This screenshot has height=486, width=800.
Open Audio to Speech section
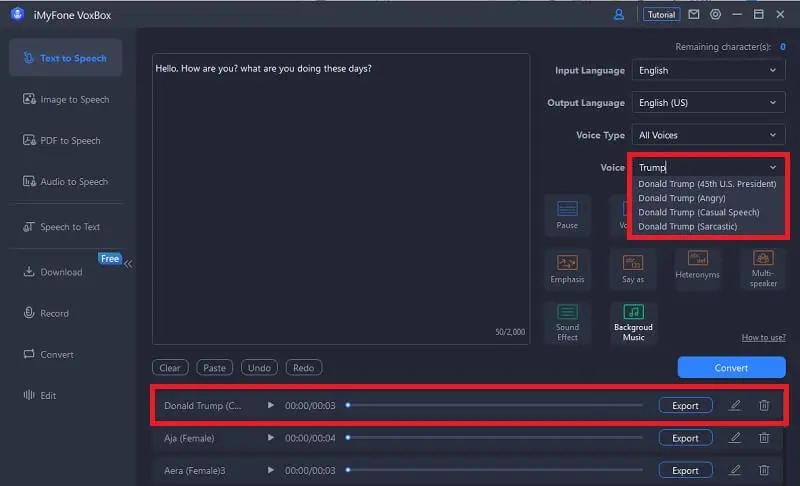point(65,182)
